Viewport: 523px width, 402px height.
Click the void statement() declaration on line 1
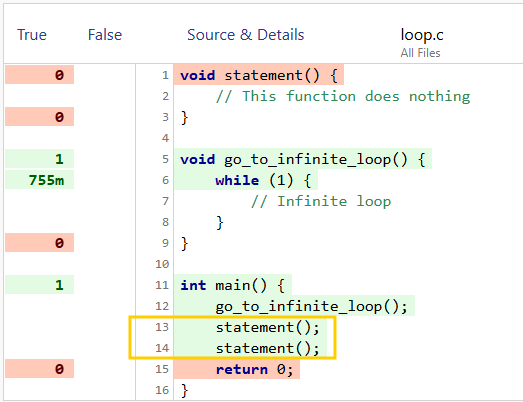[x=259, y=75]
